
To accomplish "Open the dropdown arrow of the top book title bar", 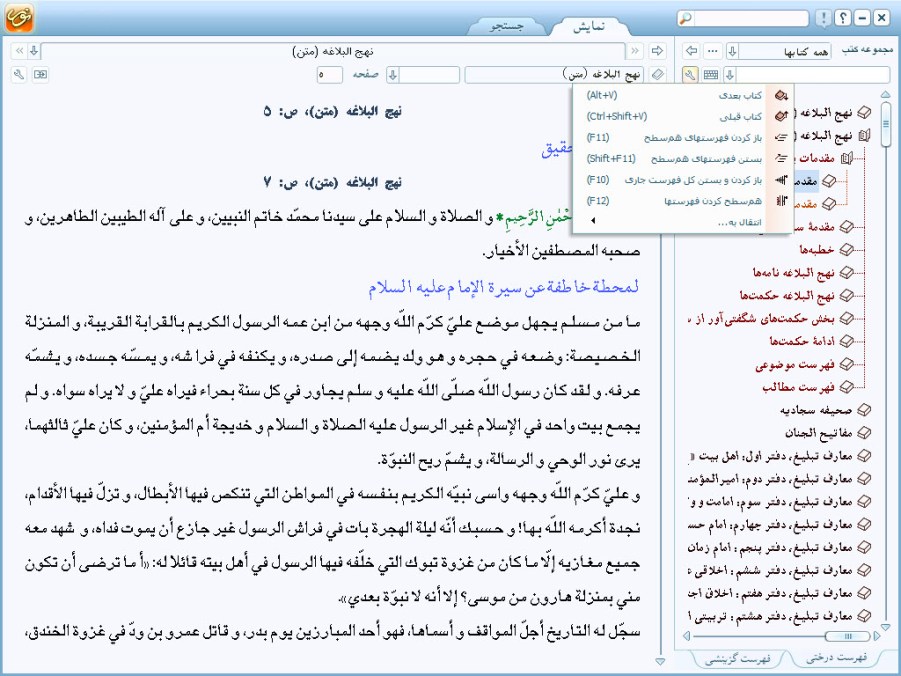I will pyautogui.click(x=34, y=51).
